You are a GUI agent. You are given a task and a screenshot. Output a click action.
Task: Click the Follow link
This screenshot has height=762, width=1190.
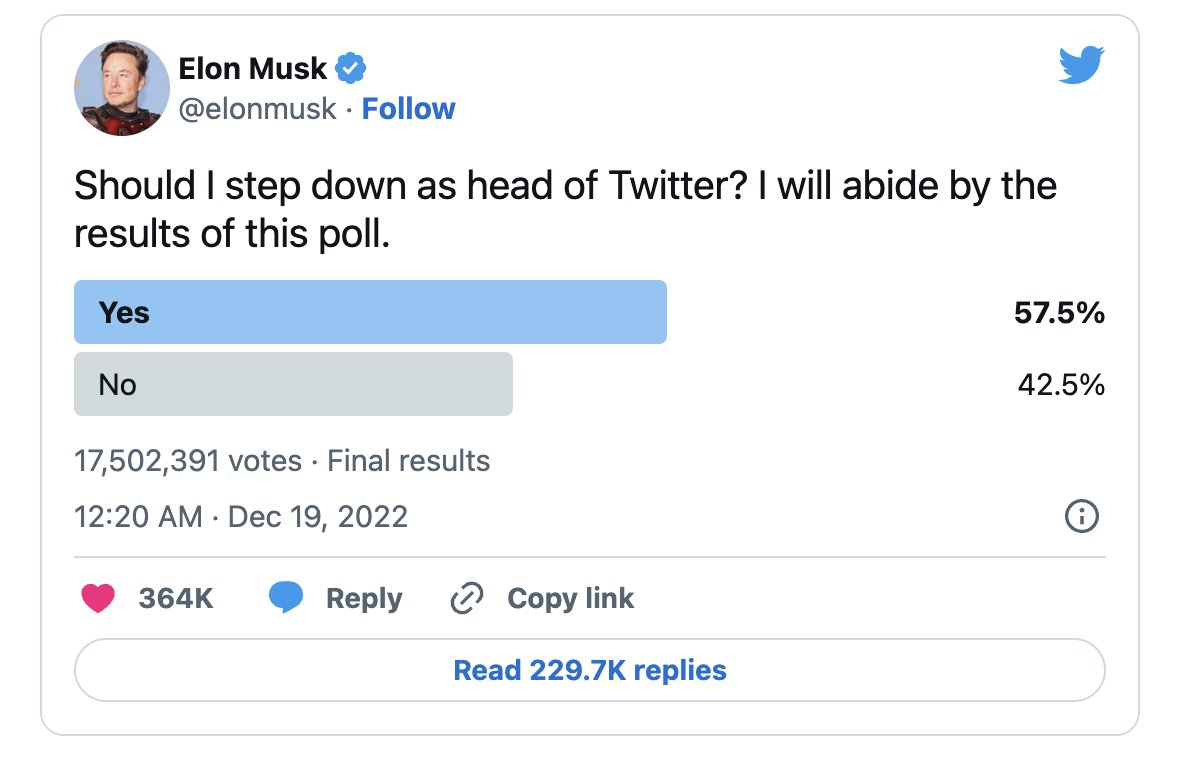tap(408, 108)
